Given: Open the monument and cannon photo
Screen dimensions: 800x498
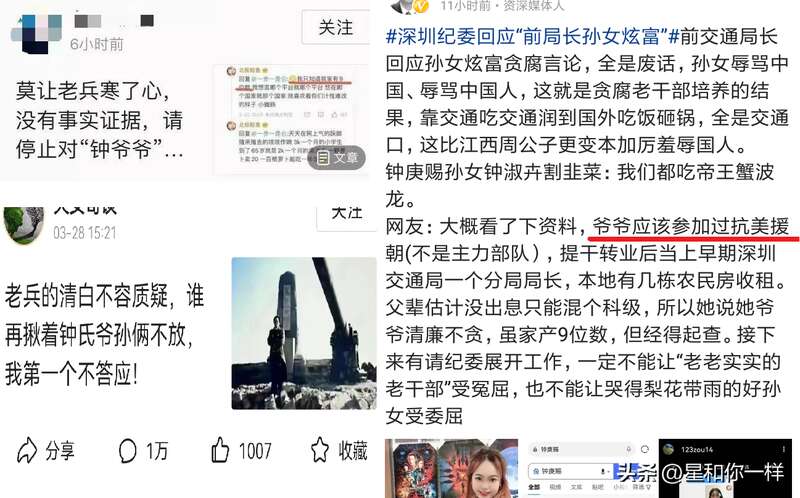Looking at the screenshot, I should coord(304,333).
